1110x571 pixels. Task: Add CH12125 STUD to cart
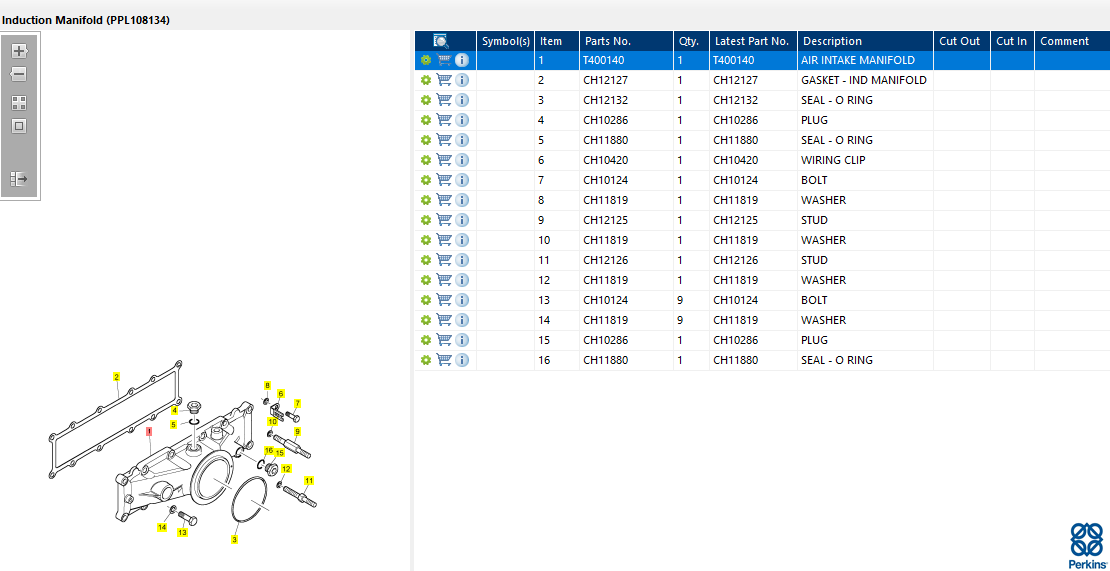(444, 220)
